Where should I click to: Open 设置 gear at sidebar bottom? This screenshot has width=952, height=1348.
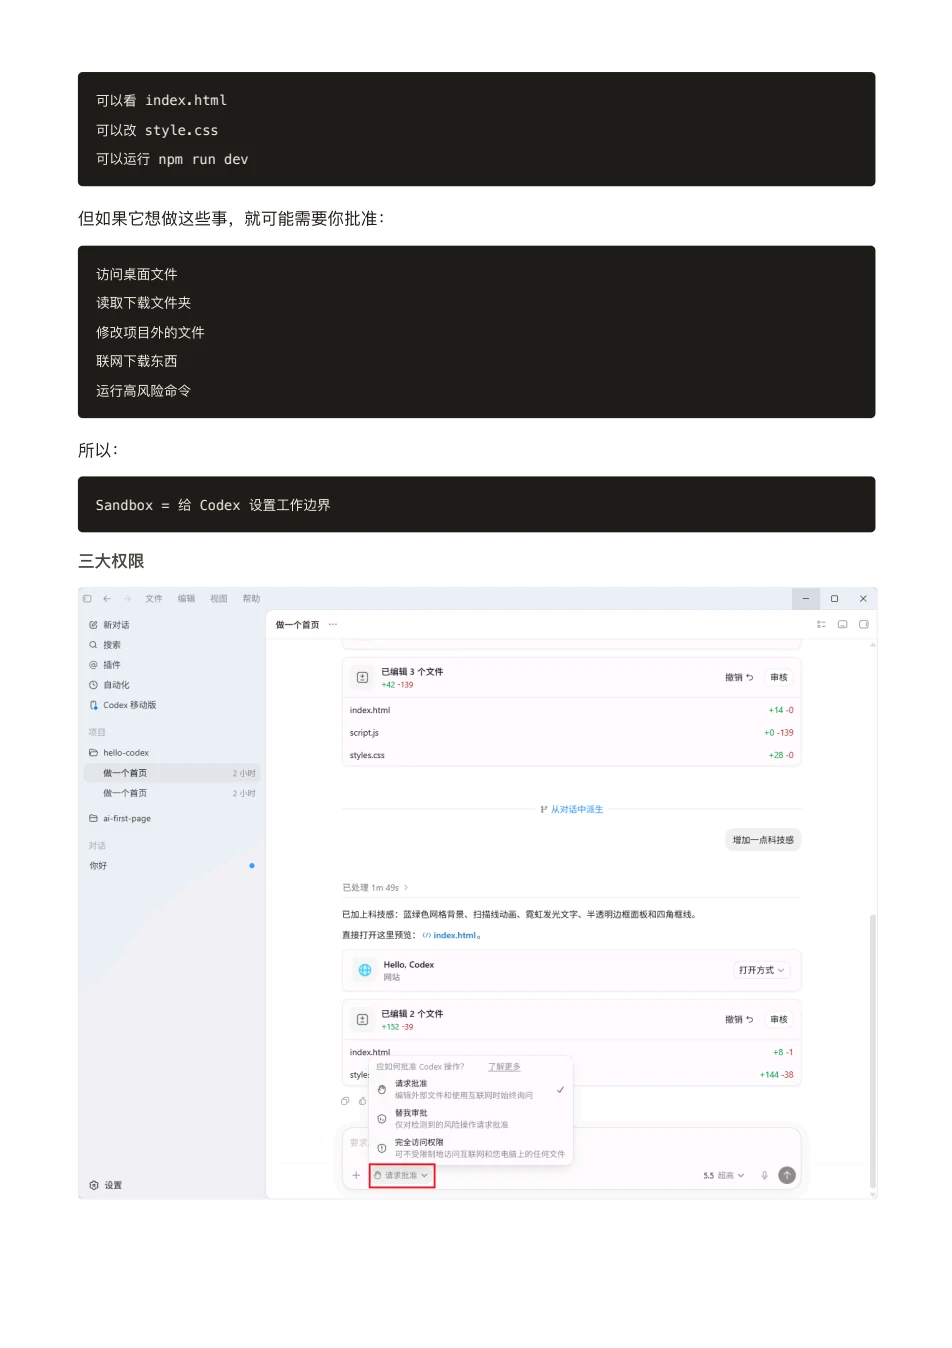(106, 1185)
